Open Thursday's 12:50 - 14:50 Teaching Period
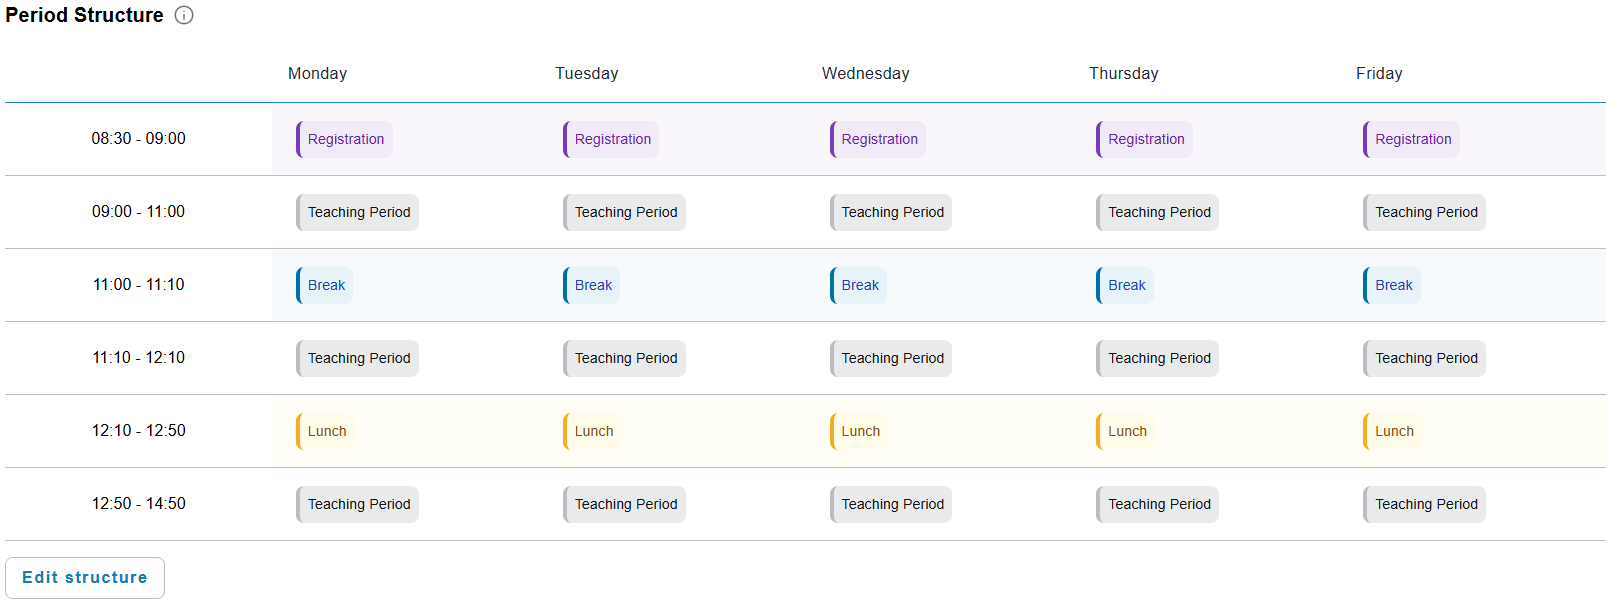Viewport: 1618px width, 601px height. 1157,504
